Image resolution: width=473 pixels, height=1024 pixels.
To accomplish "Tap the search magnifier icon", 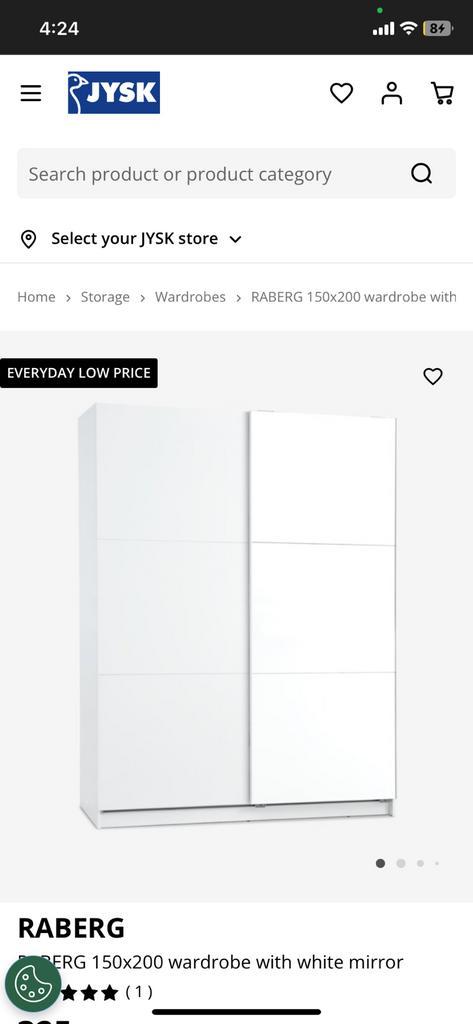I will tap(421, 174).
